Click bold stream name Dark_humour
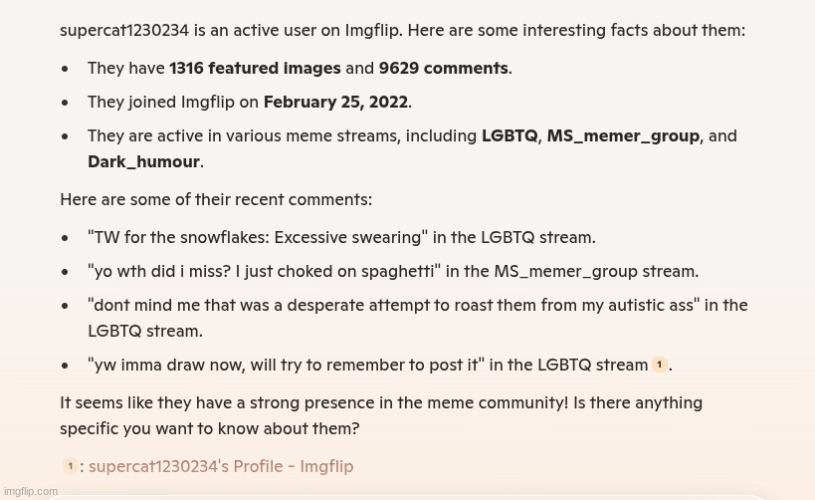The height and width of the screenshot is (500, 815). [143, 162]
